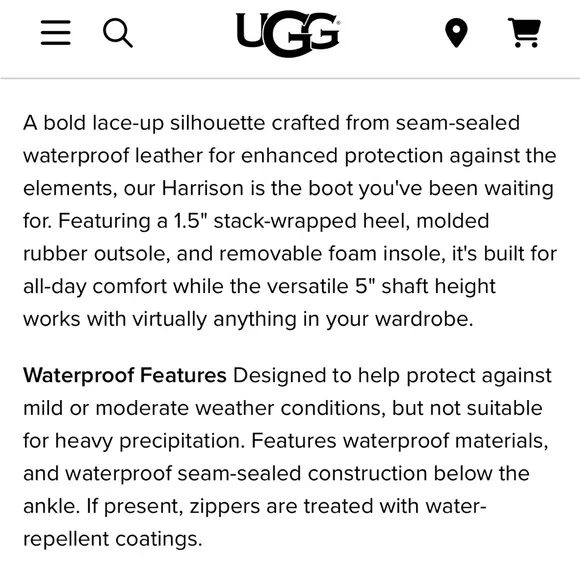Click 'mild or moderate weather conditions' text
Image resolution: width=580 pixels, height=580 pixels.
click(x=204, y=408)
